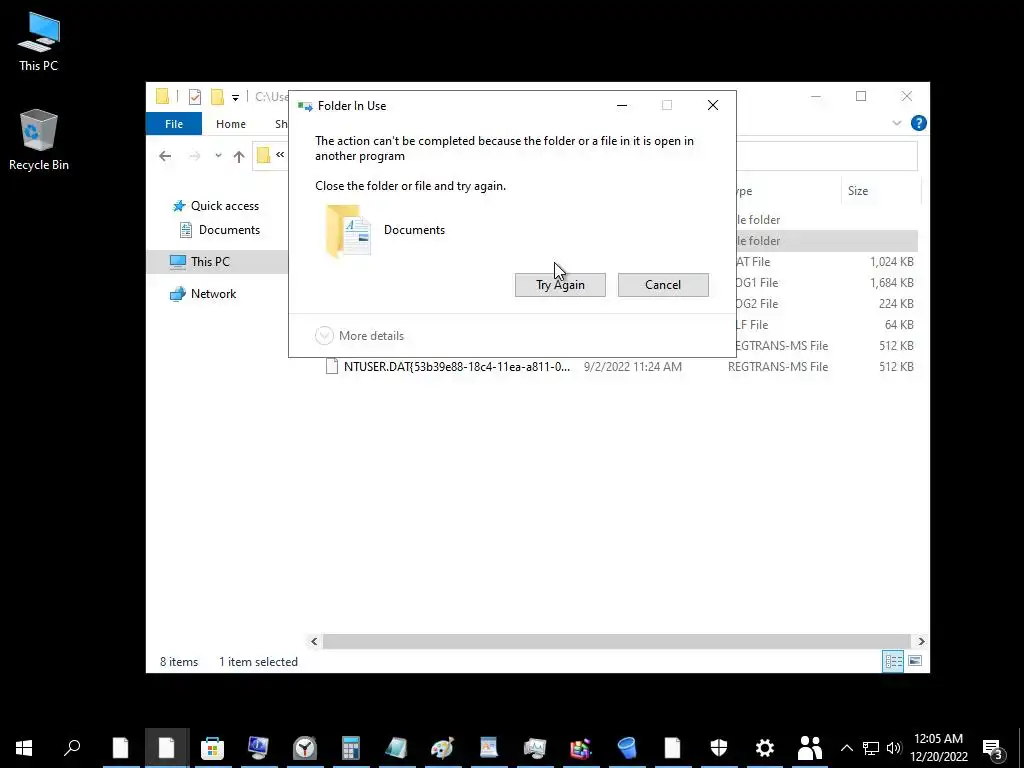Open taskbar Search magnifier
Screen dimensions: 1024x768
point(72,748)
